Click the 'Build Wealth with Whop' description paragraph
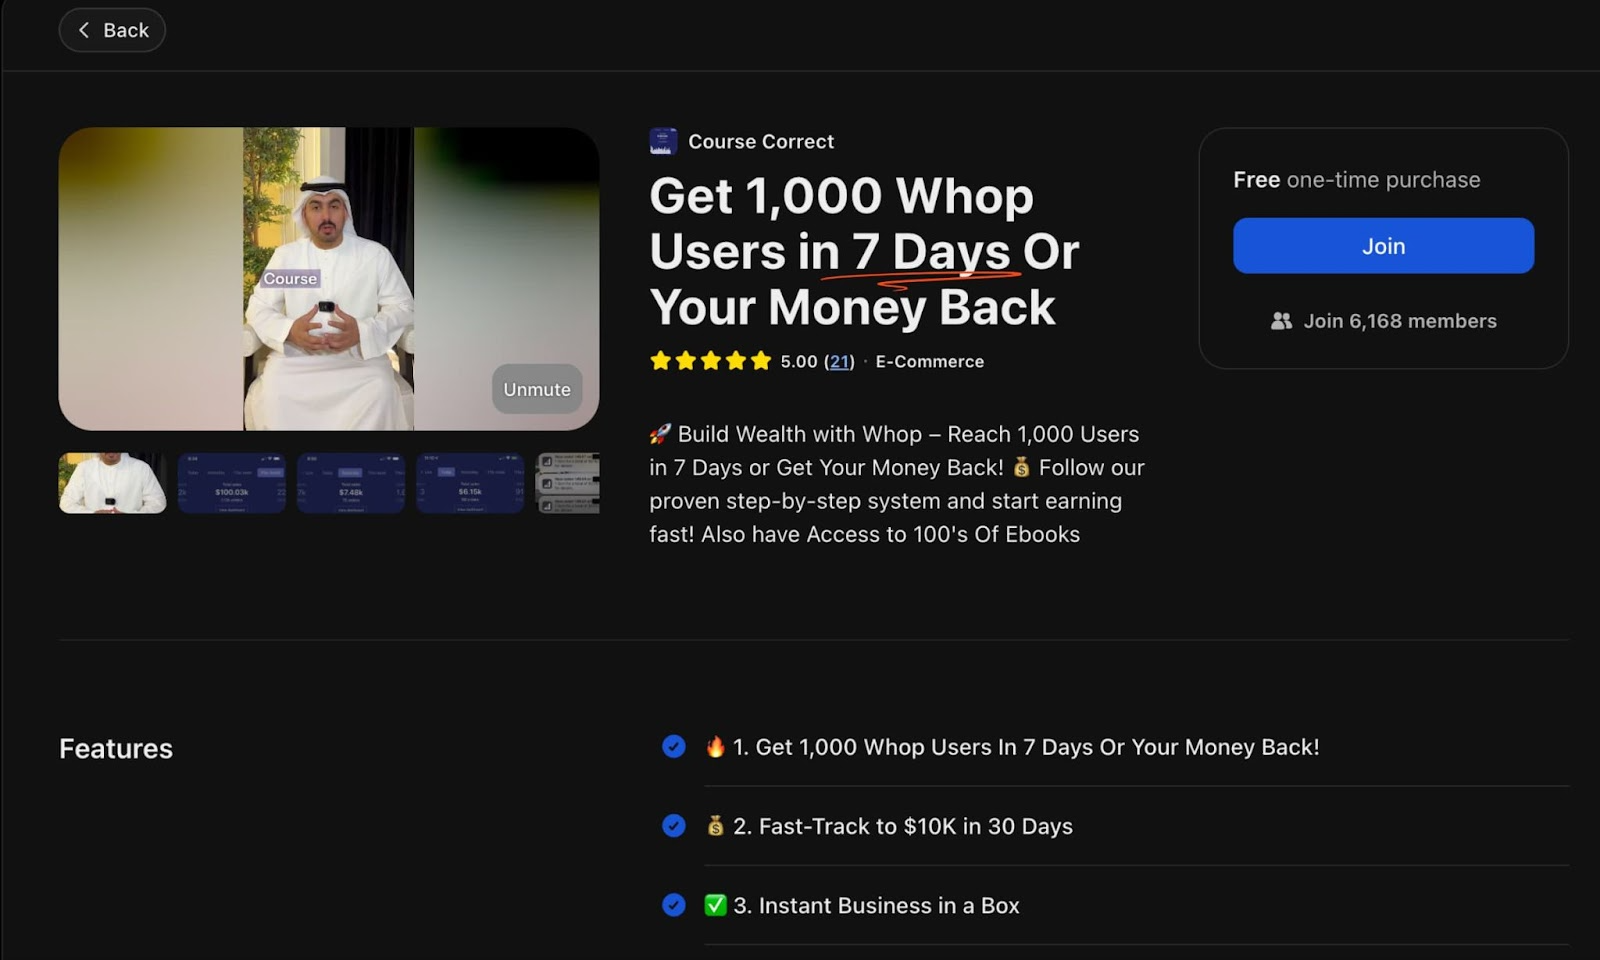Image resolution: width=1600 pixels, height=960 pixels. (897, 484)
